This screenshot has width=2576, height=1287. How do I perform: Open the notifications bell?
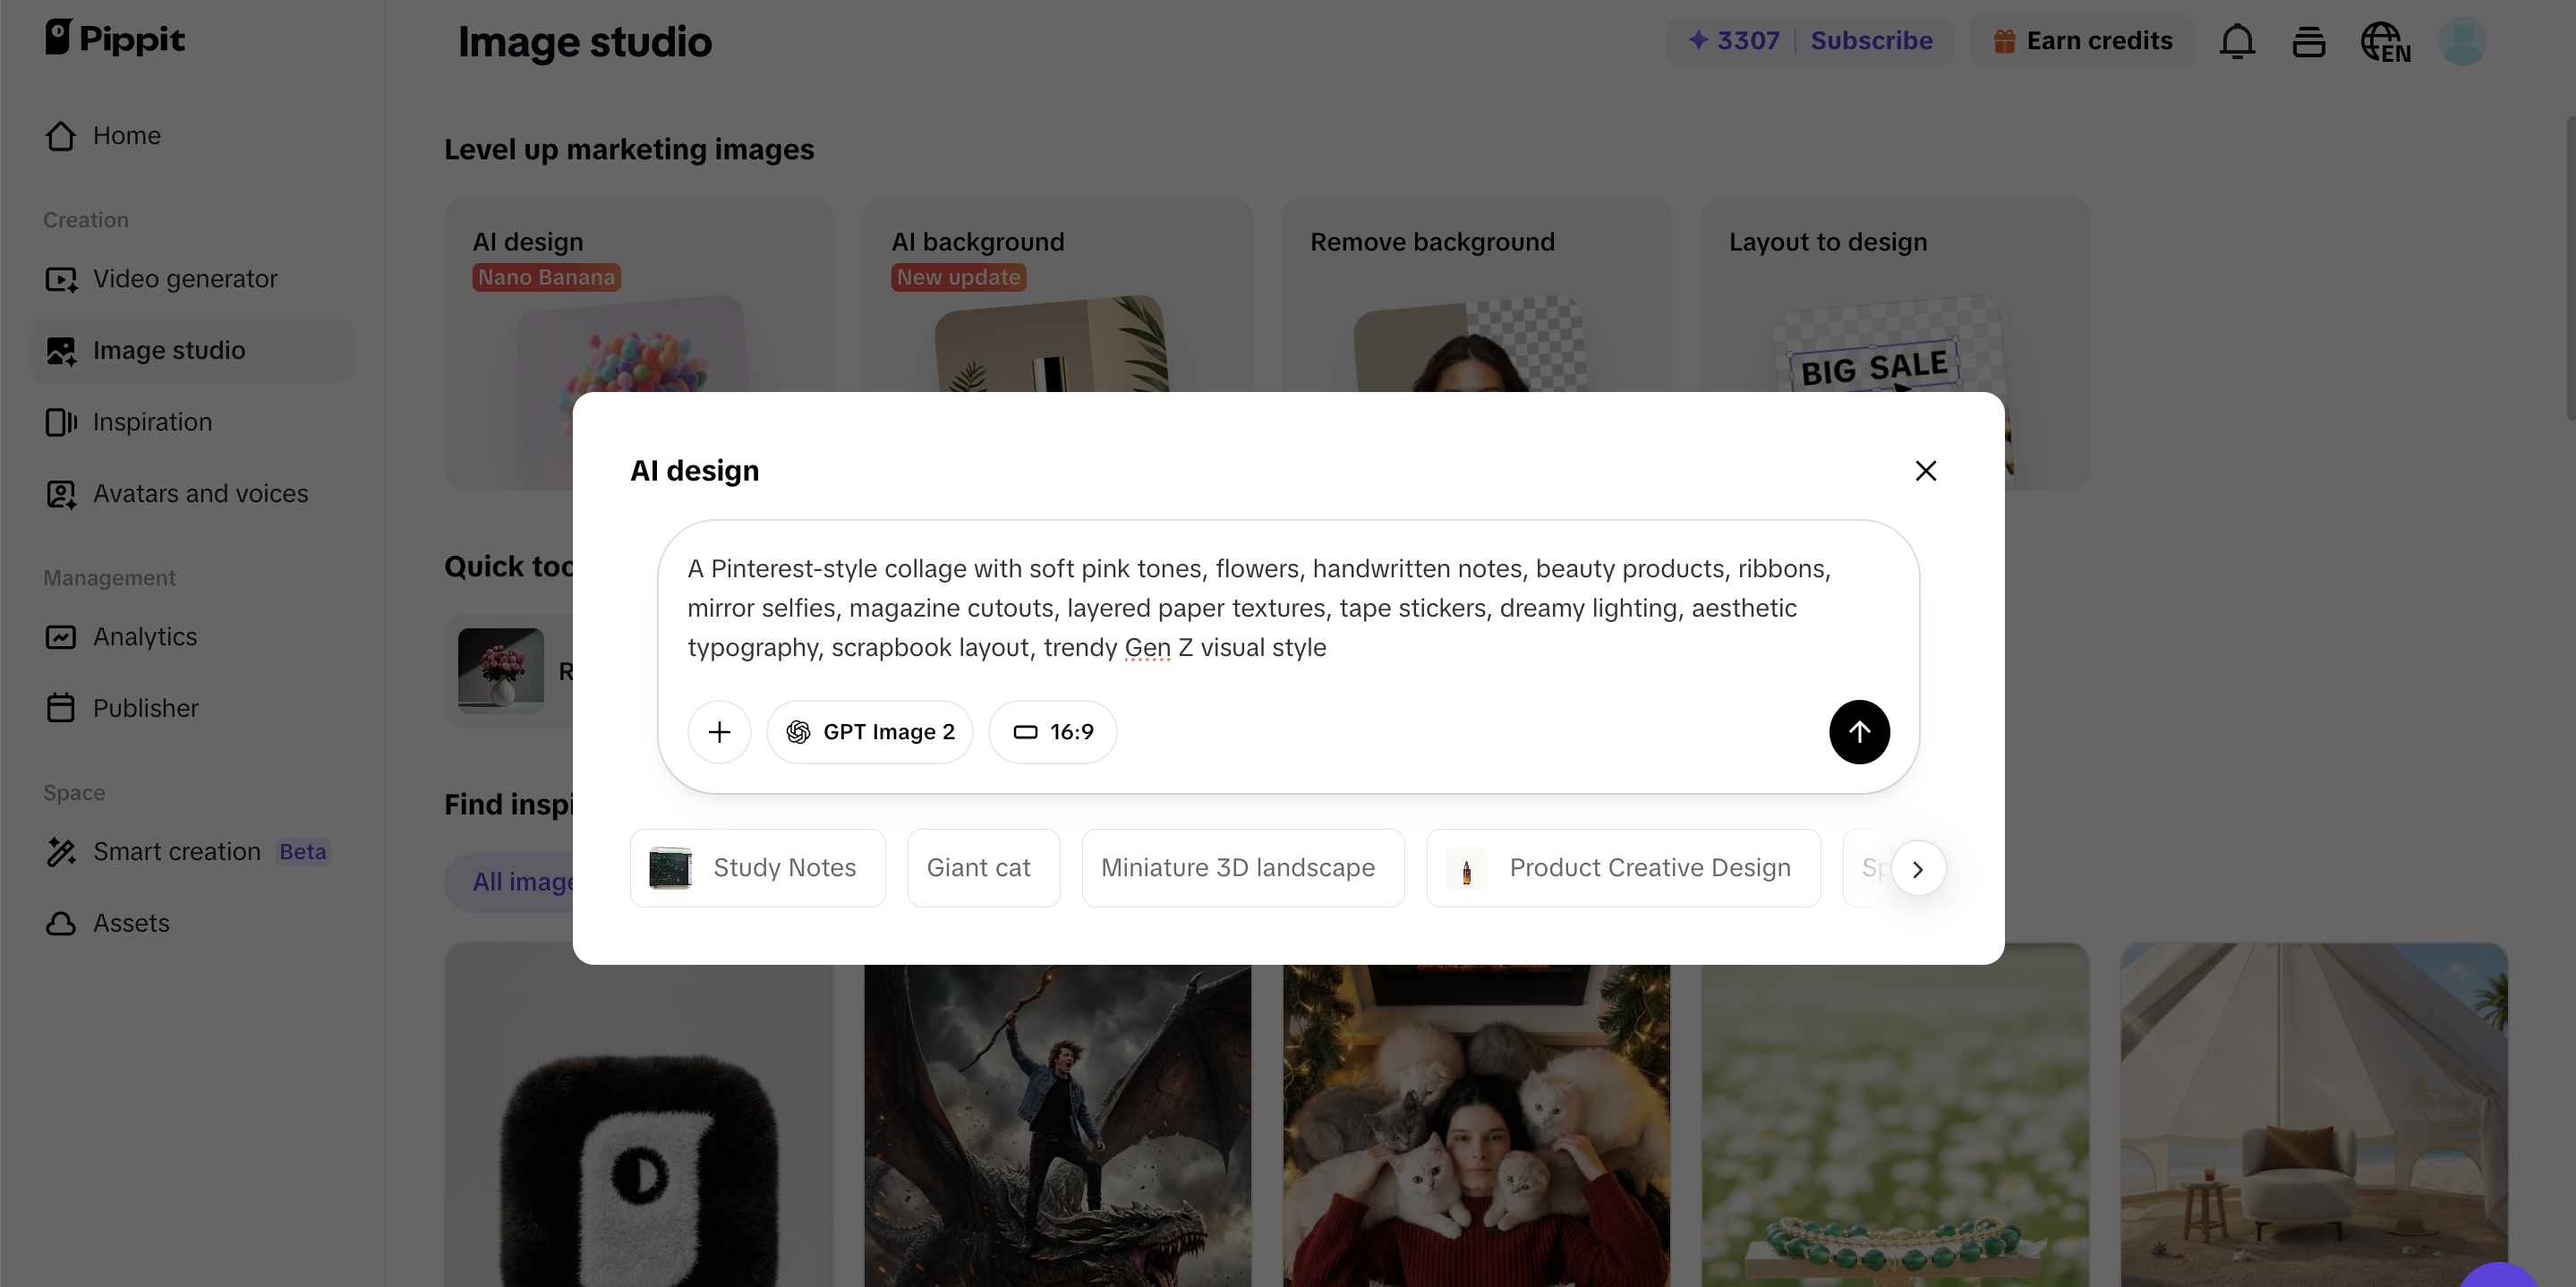click(2237, 41)
